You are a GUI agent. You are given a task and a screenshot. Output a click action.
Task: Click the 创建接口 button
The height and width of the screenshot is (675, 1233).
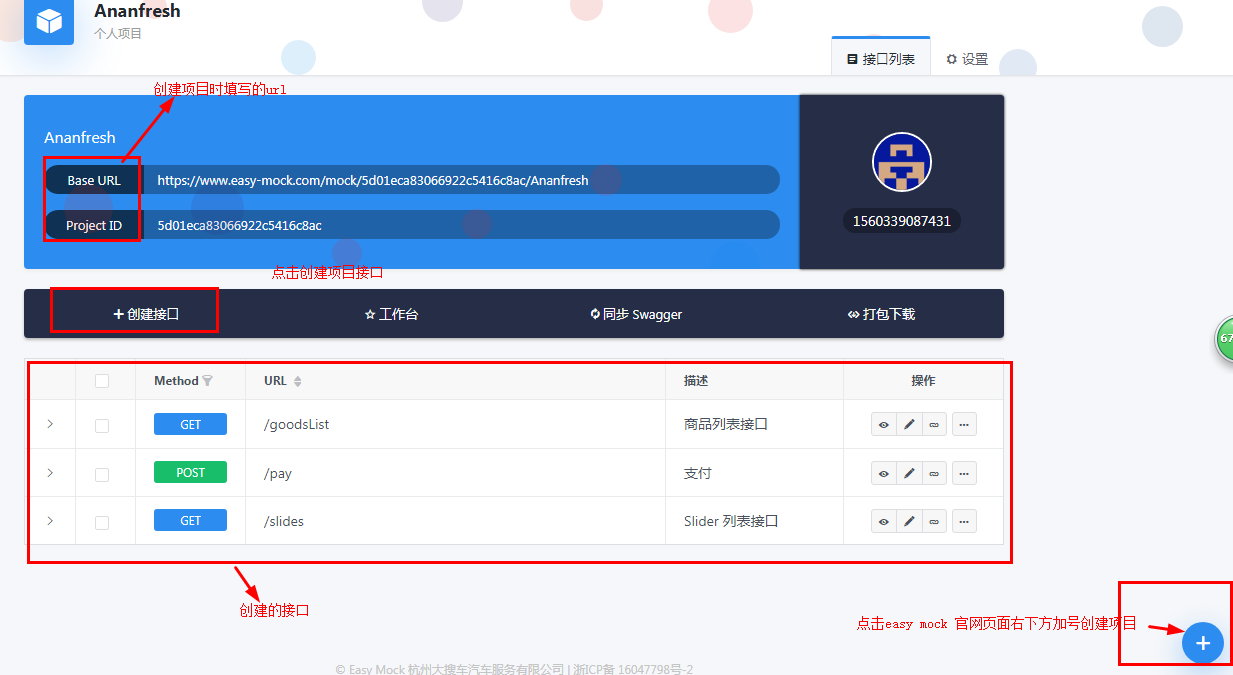click(146, 314)
